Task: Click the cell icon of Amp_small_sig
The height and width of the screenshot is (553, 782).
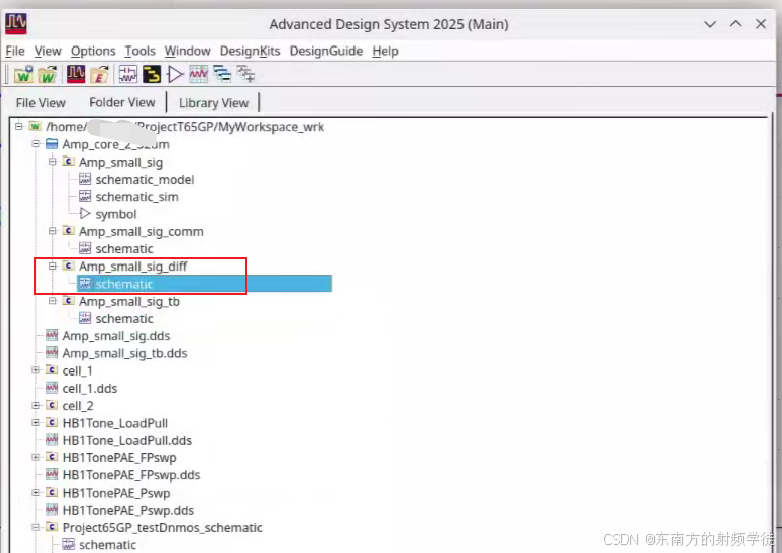Action: 68,162
